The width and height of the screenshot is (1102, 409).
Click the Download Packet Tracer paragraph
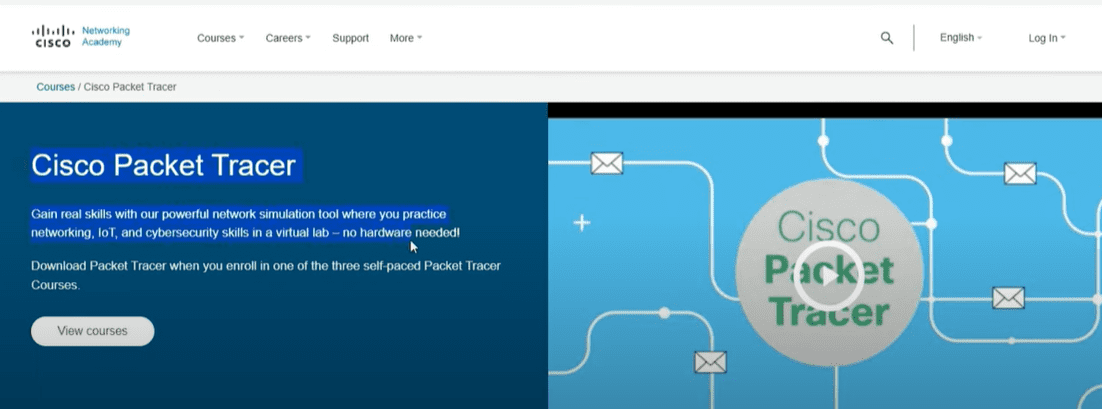[x=265, y=275]
